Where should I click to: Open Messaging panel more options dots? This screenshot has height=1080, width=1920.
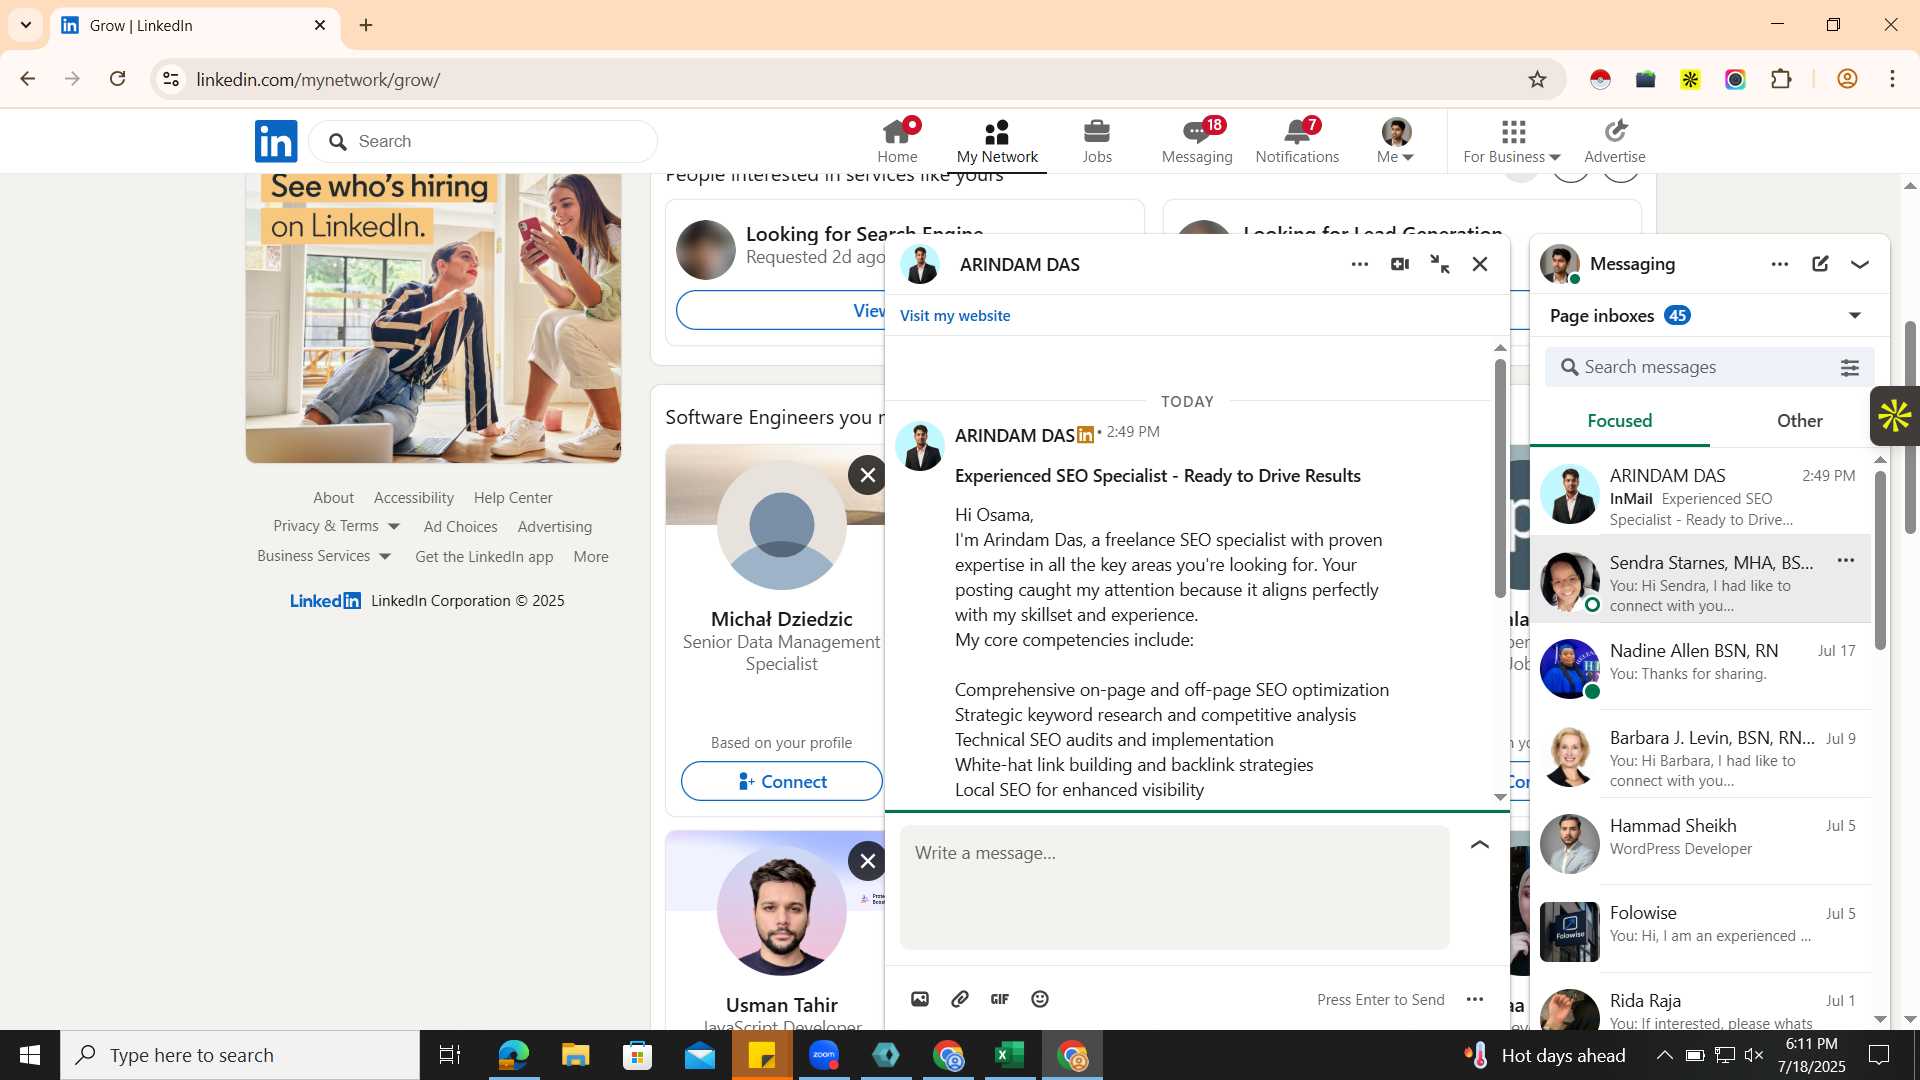pyautogui.click(x=1780, y=264)
